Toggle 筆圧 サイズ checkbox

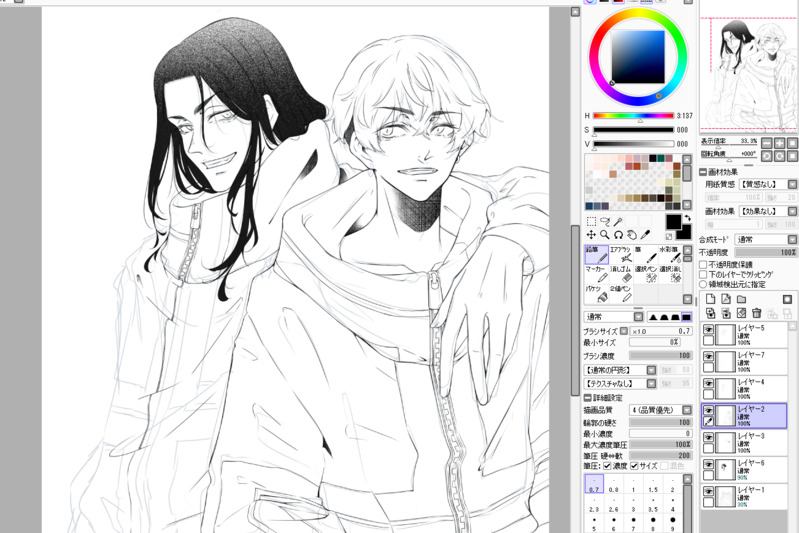(634, 466)
